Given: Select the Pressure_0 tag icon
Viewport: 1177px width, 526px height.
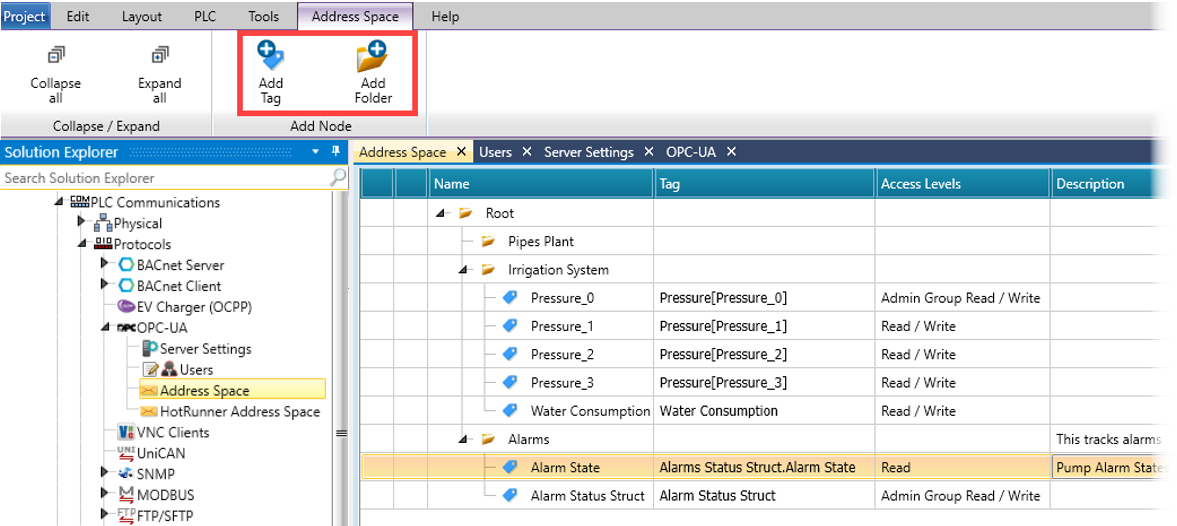Looking at the screenshot, I should coord(510,298).
